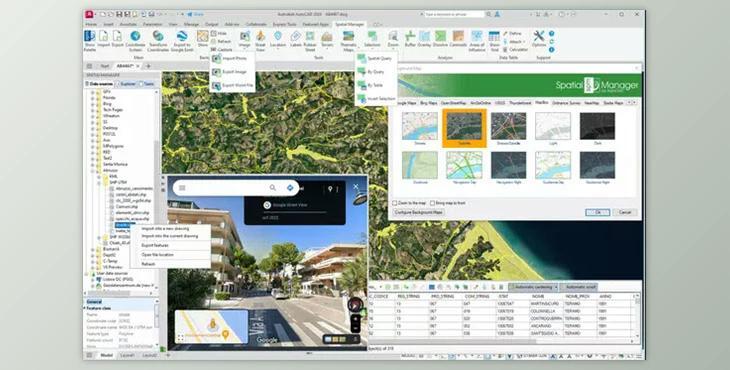The height and width of the screenshot is (370, 730).
Task: Click the Refresh background map button
Action: point(220,41)
